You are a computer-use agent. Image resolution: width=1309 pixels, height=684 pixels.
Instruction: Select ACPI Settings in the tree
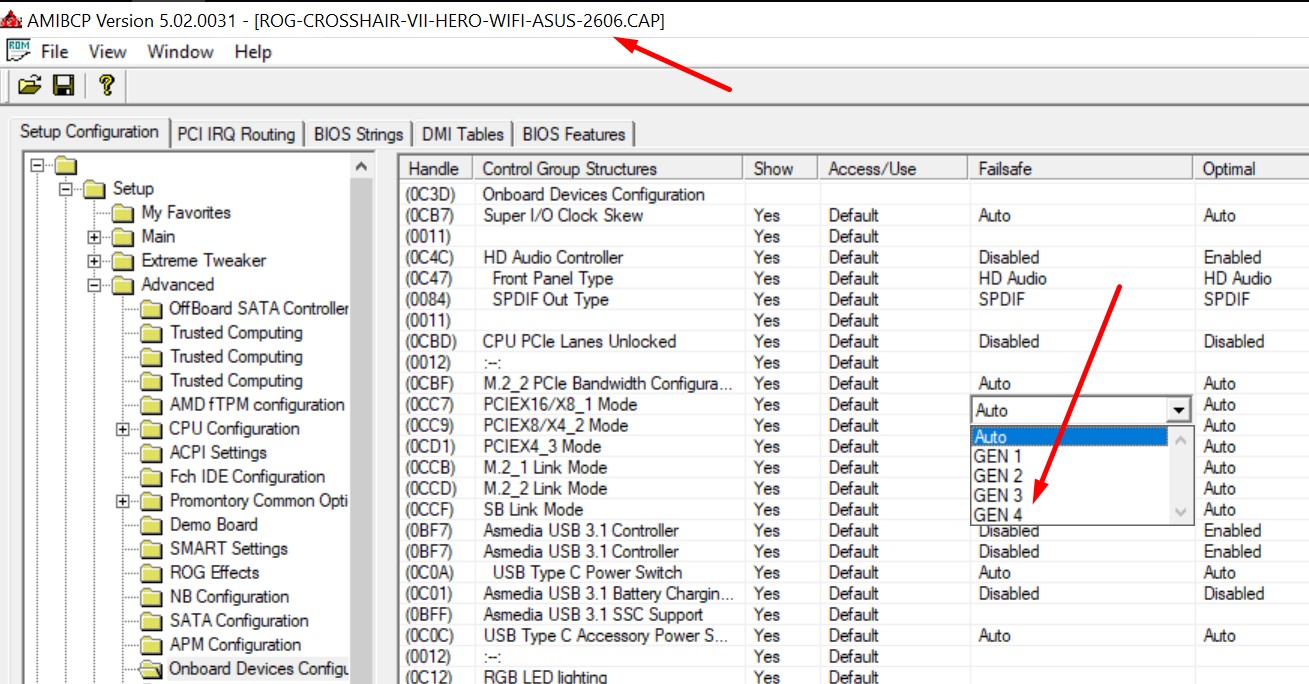click(x=218, y=453)
